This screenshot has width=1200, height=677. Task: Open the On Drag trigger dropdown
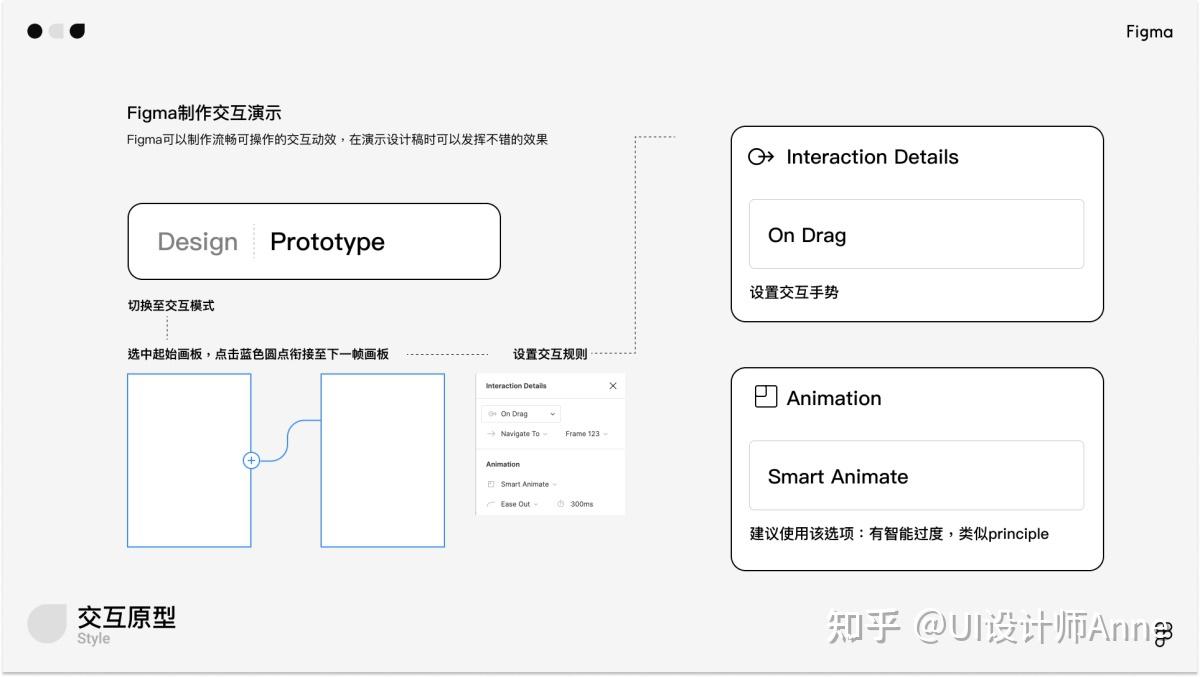521,414
